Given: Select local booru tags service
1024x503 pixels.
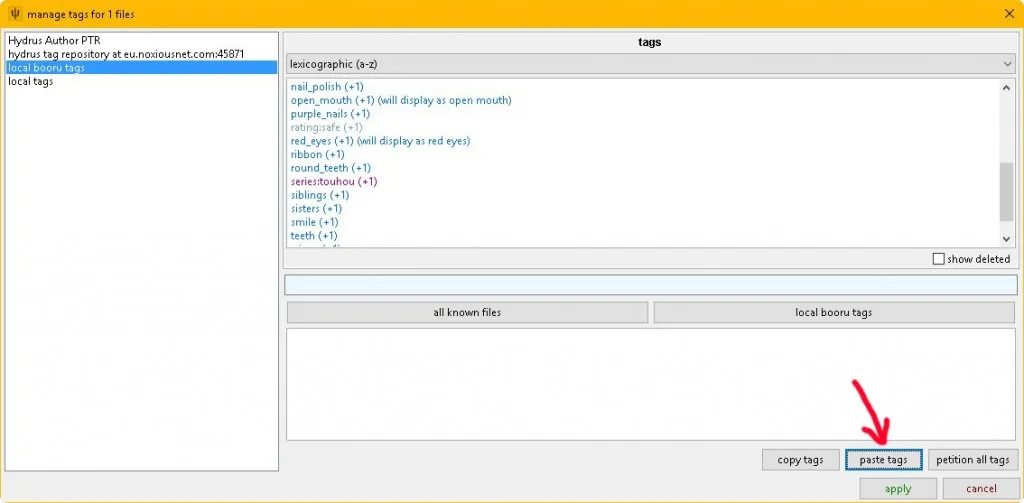Looking at the screenshot, I should (x=46, y=68).
